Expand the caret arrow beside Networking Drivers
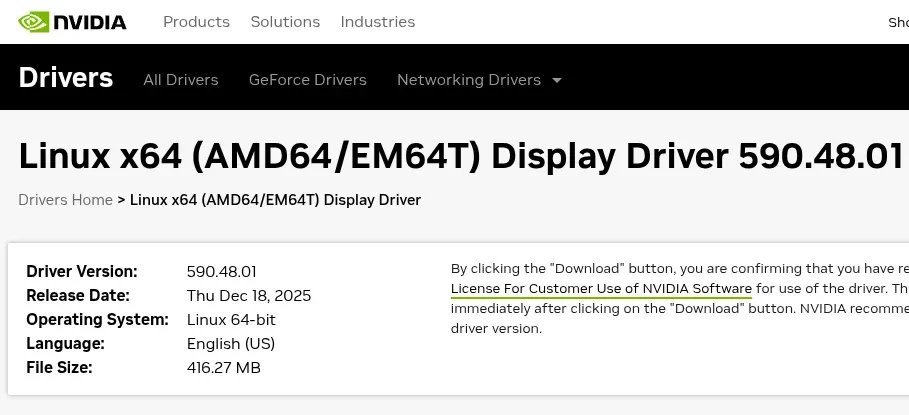This screenshot has width=909, height=415. click(557, 80)
